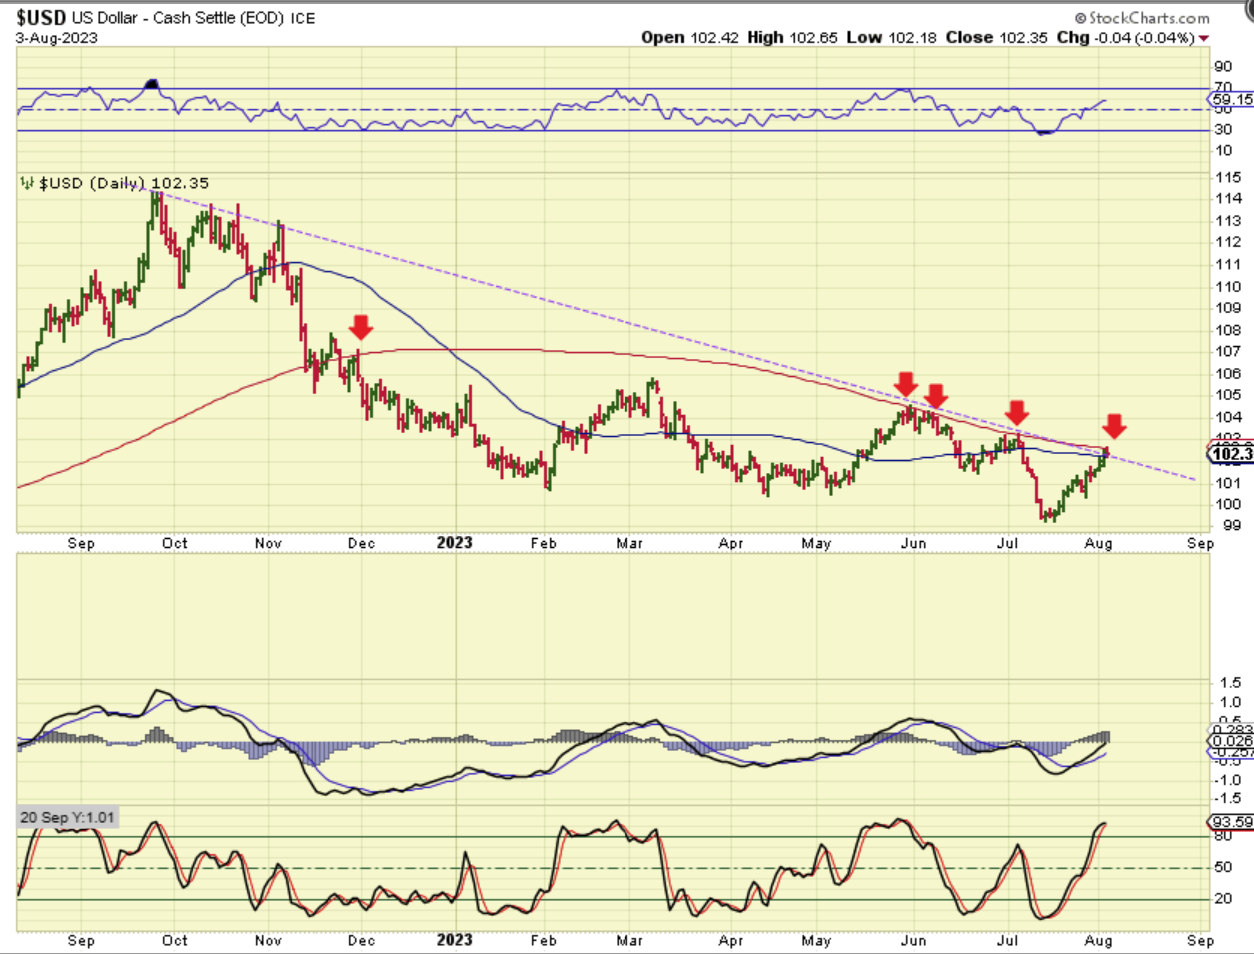Click the red arrow above the December price bars

(361, 327)
